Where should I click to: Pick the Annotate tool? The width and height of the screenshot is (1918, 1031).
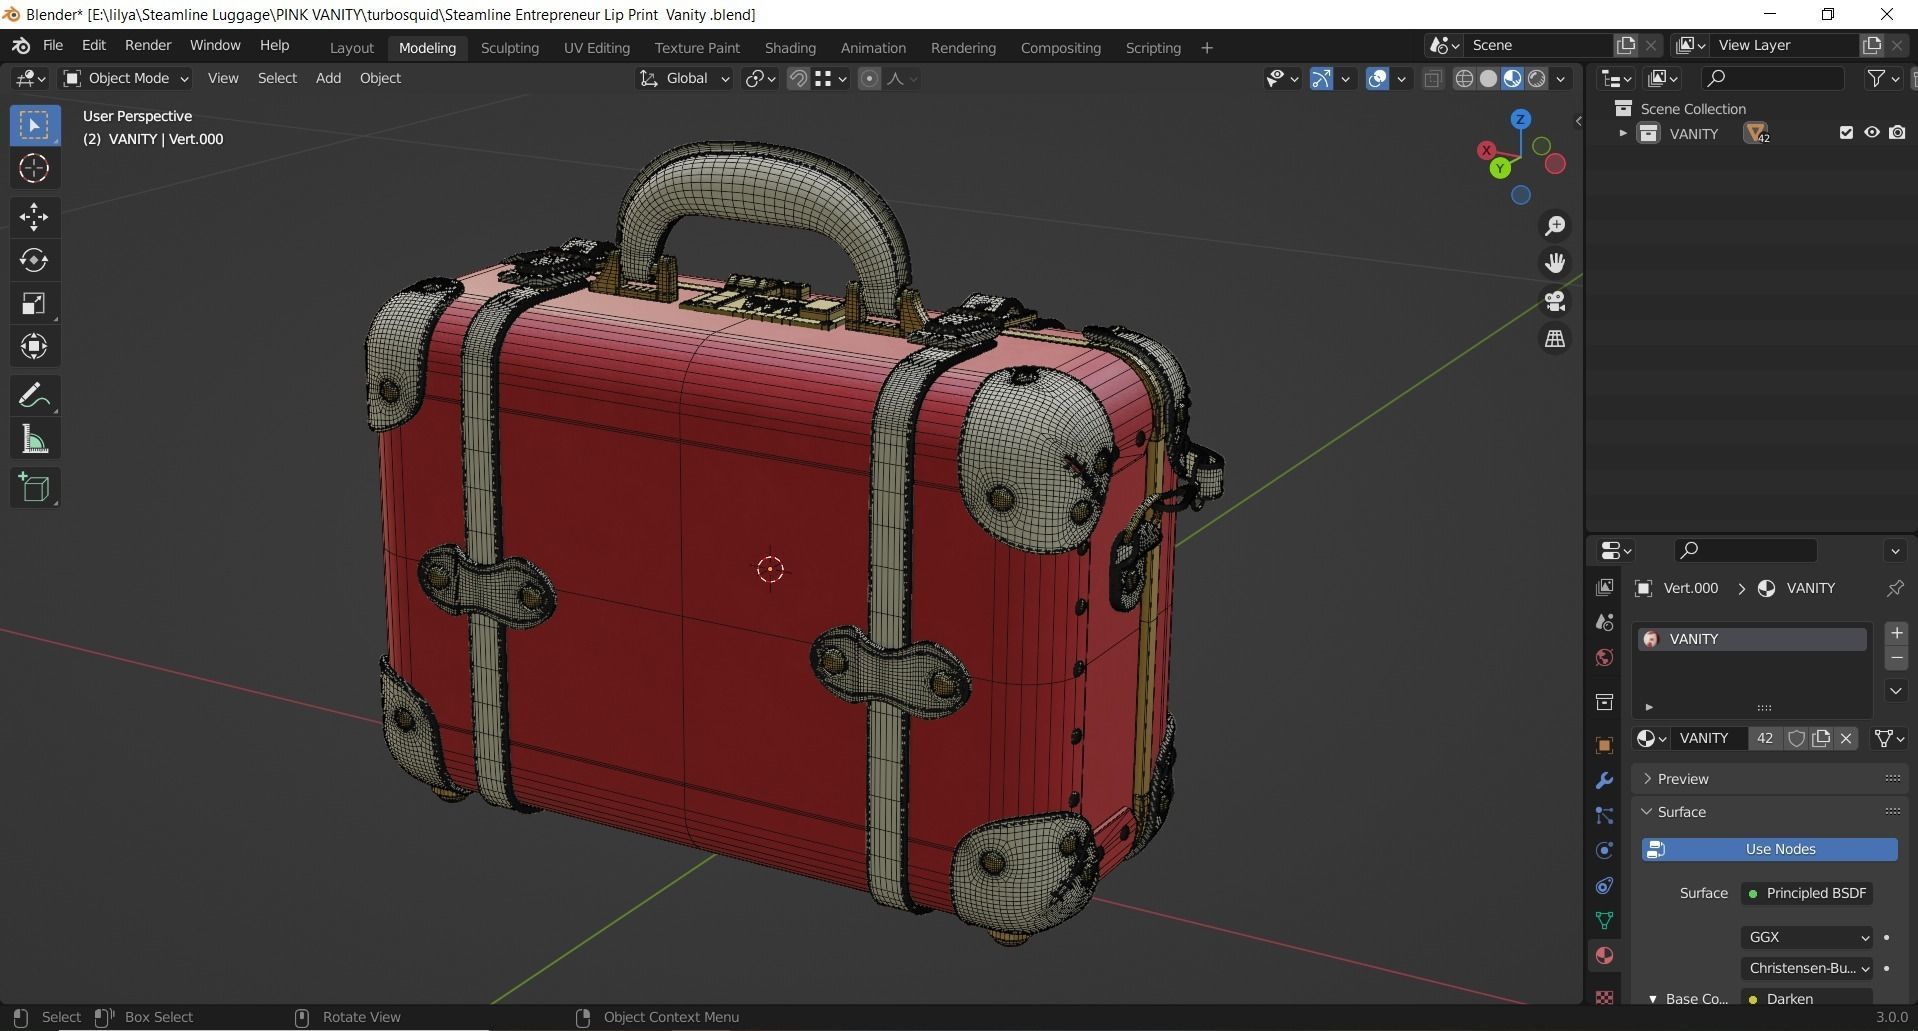click(x=35, y=396)
